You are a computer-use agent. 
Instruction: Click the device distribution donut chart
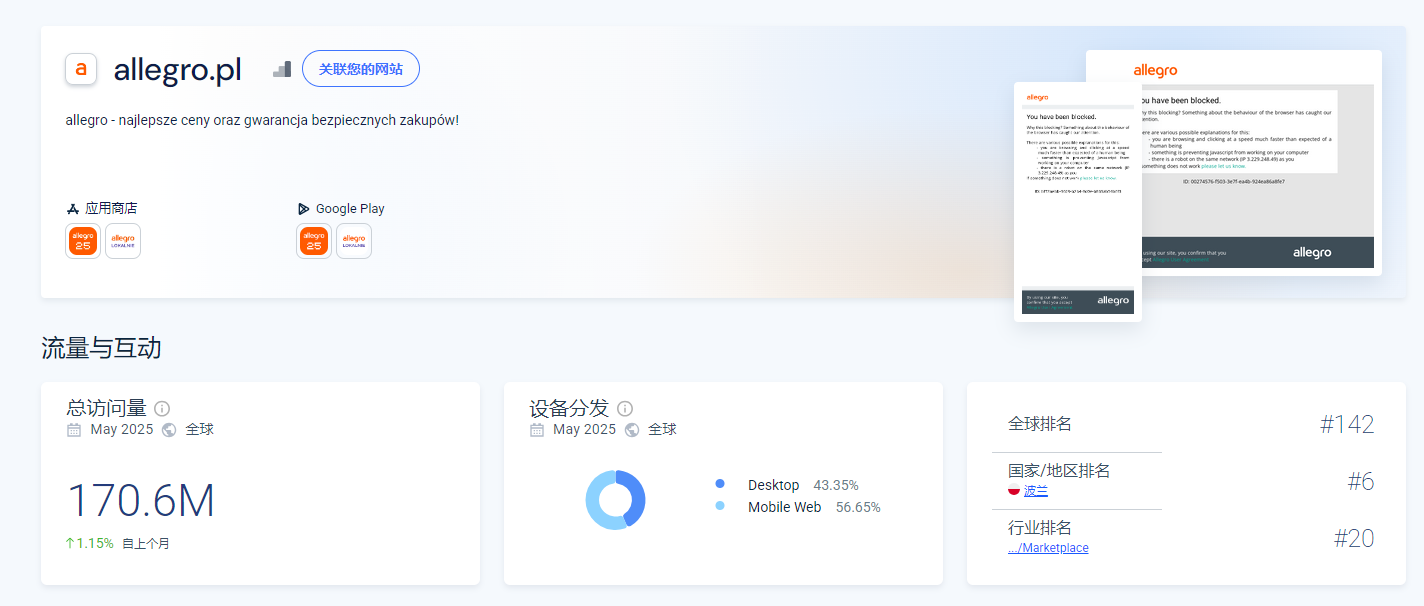(615, 500)
